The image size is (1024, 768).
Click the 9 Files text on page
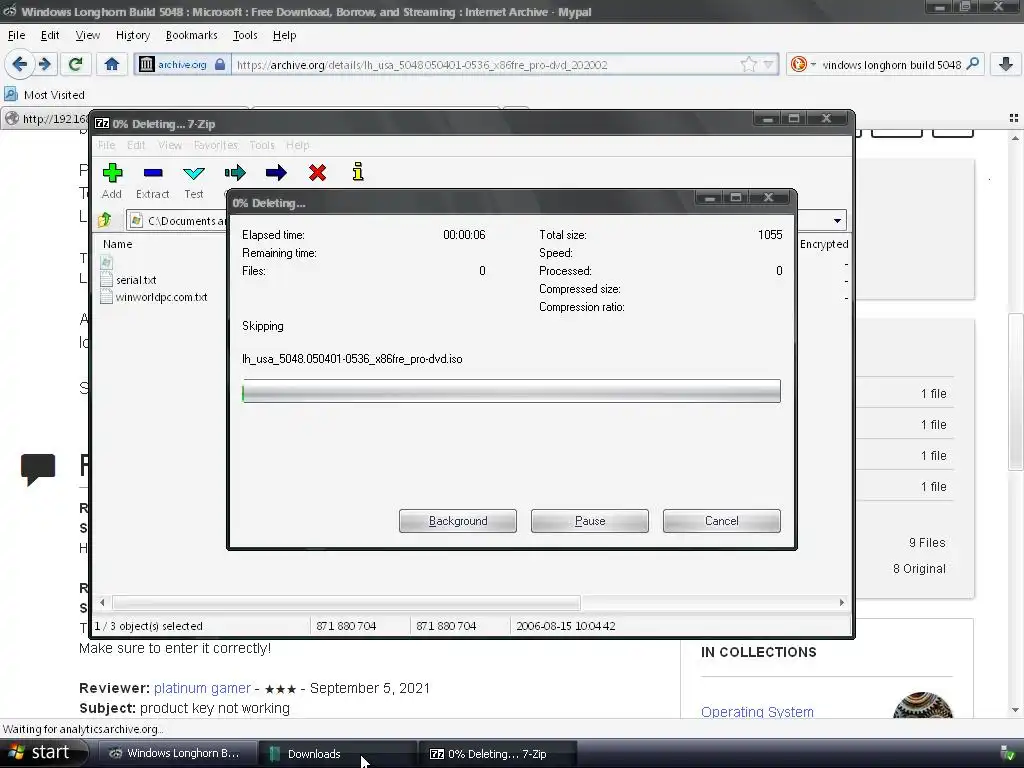point(927,542)
